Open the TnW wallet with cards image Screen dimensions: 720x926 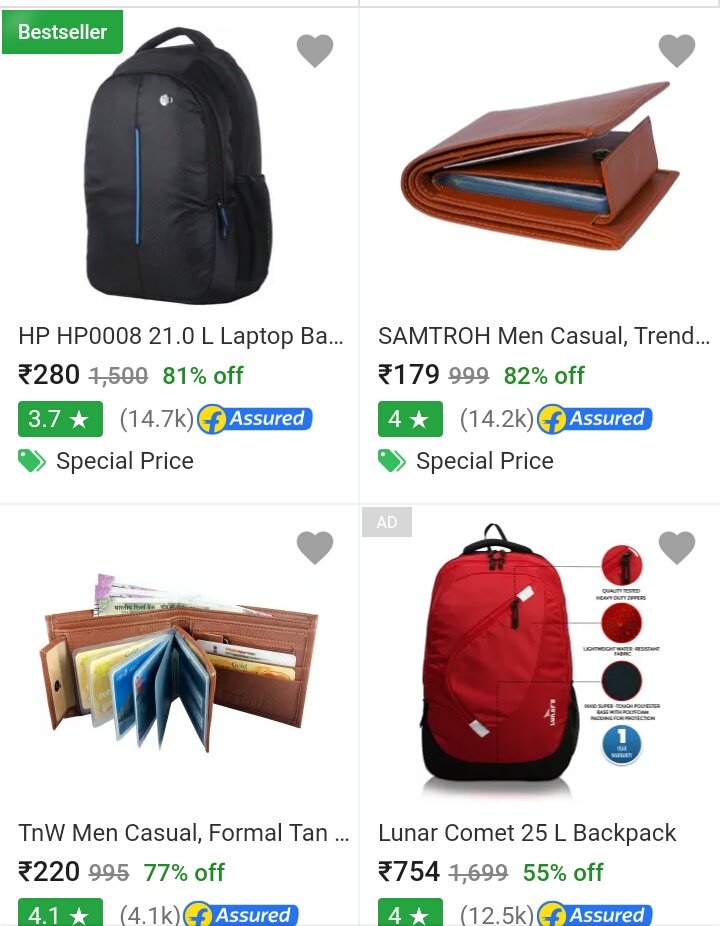[178, 663]
